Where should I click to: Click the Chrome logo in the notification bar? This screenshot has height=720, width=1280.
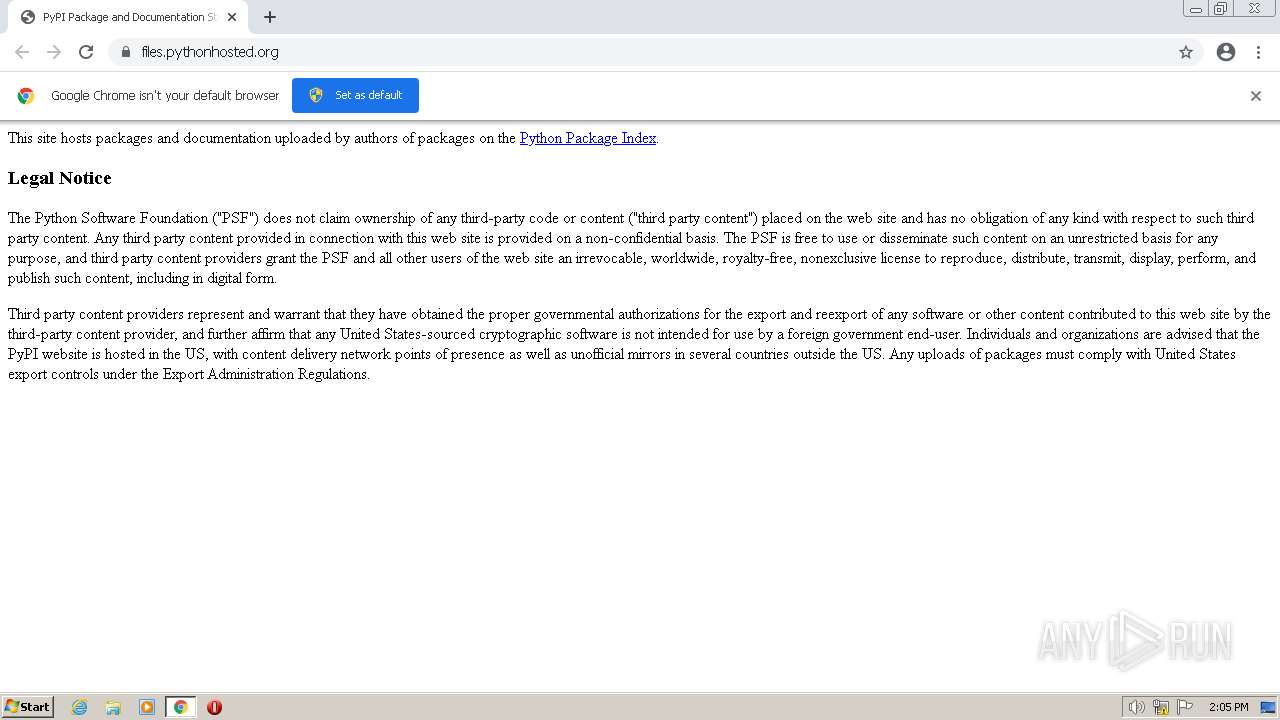pos(26,96)
